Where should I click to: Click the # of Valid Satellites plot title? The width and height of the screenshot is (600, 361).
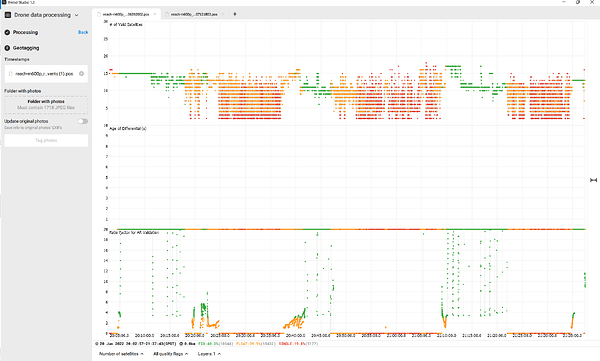tap(126, 25)
